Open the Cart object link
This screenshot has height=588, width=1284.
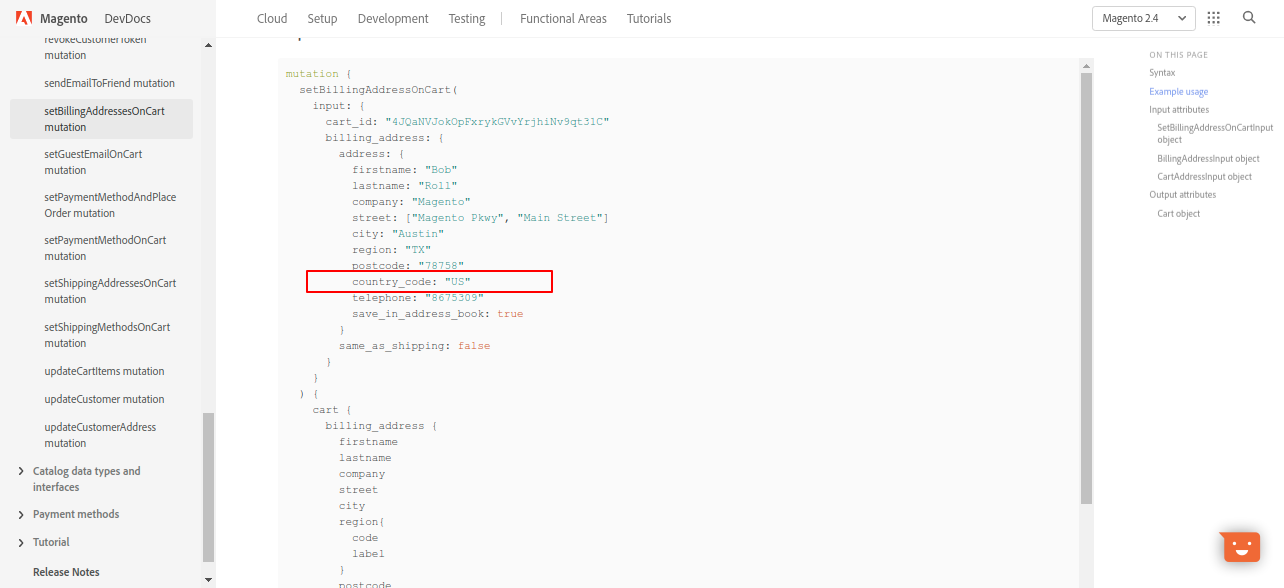(1178, 213)
